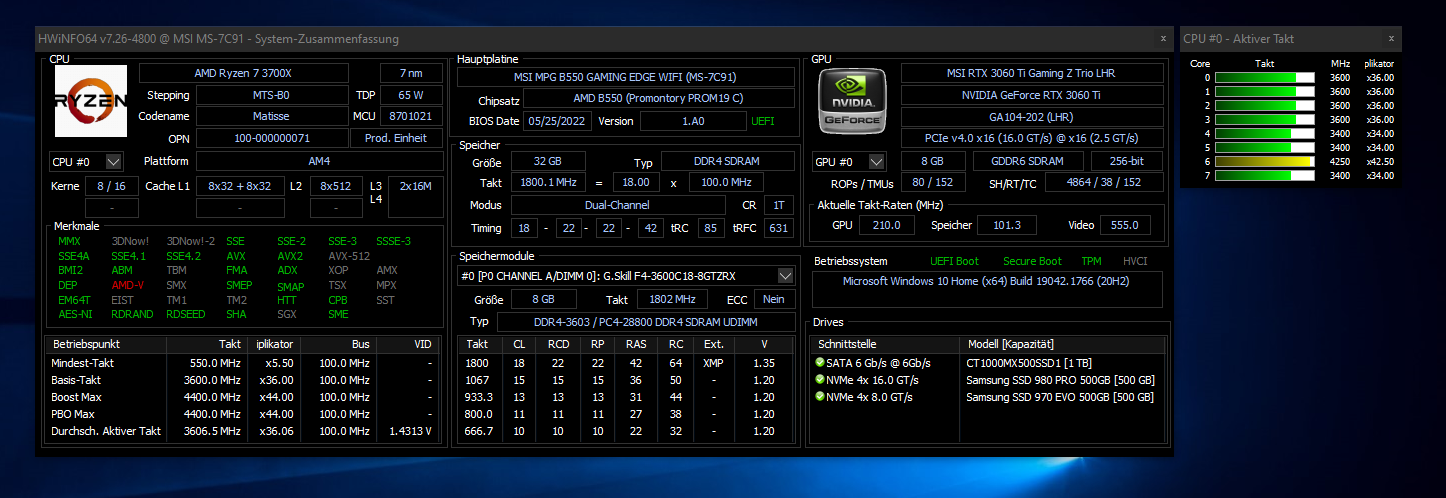The width and height of the screenshot is (1446, 498).
Task: Click the RAS column header in memory table
Action: [636, 343]
